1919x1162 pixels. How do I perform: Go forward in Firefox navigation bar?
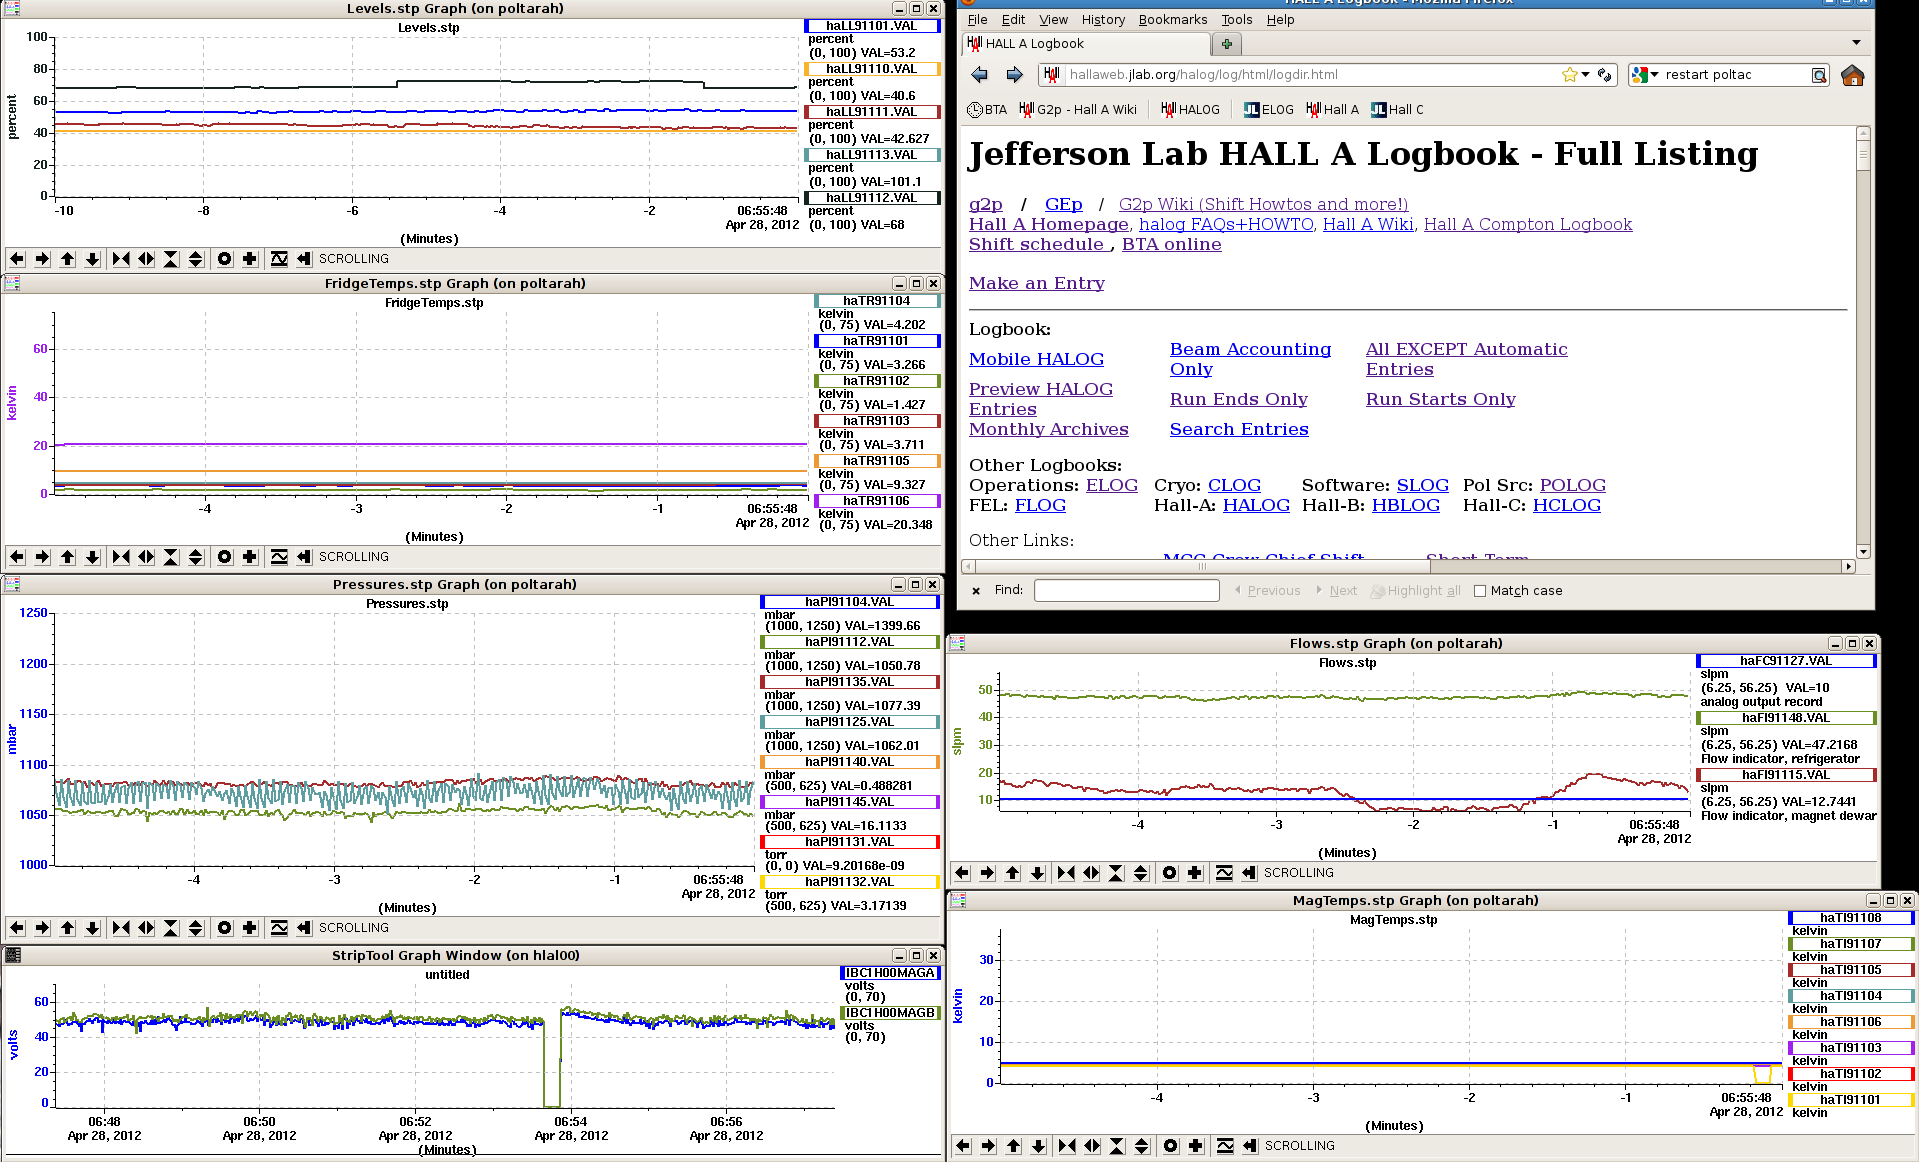1014,75
